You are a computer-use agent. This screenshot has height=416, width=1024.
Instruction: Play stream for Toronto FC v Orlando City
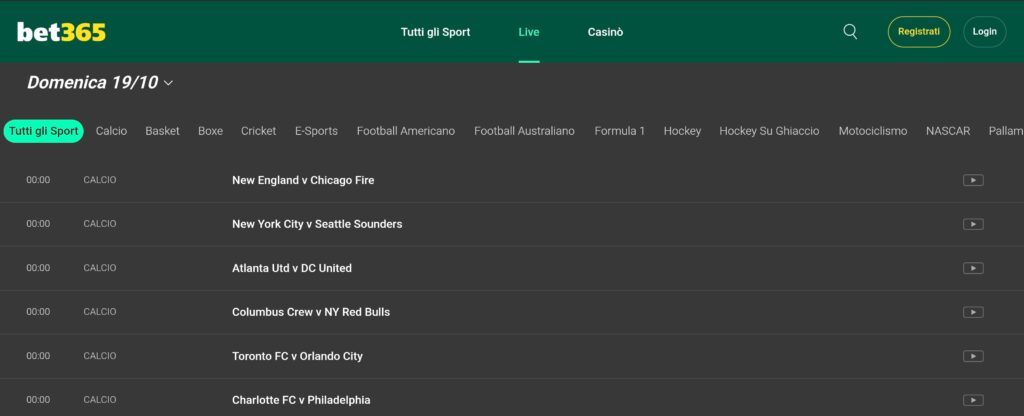click(x=973, y=356)
